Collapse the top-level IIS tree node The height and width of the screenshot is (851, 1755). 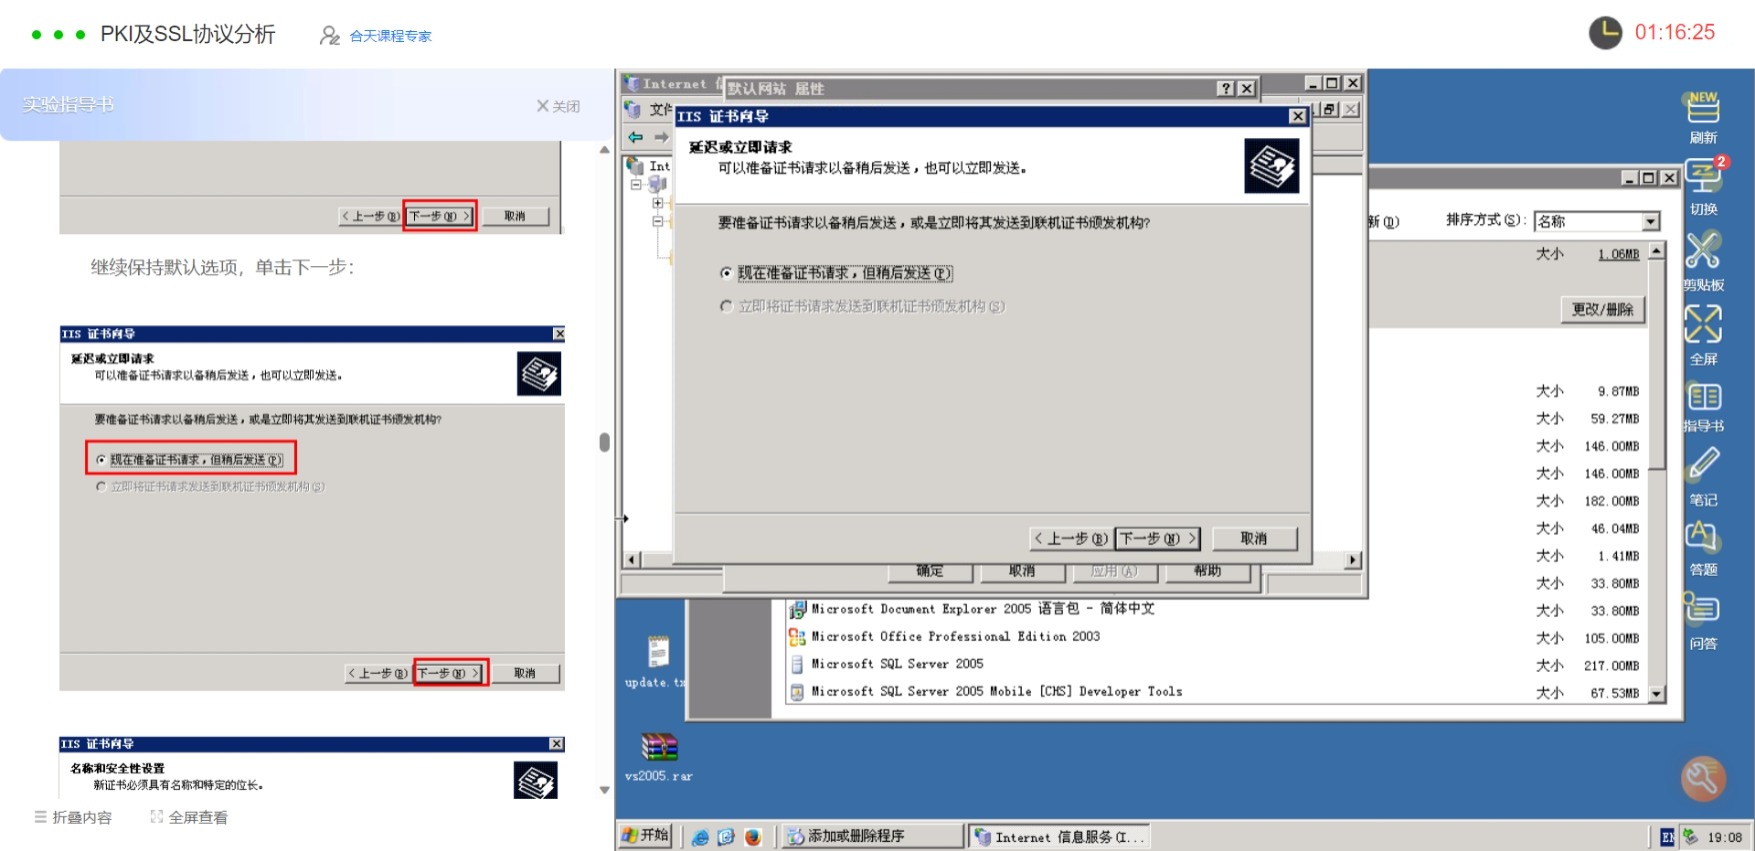coord(636,185)
